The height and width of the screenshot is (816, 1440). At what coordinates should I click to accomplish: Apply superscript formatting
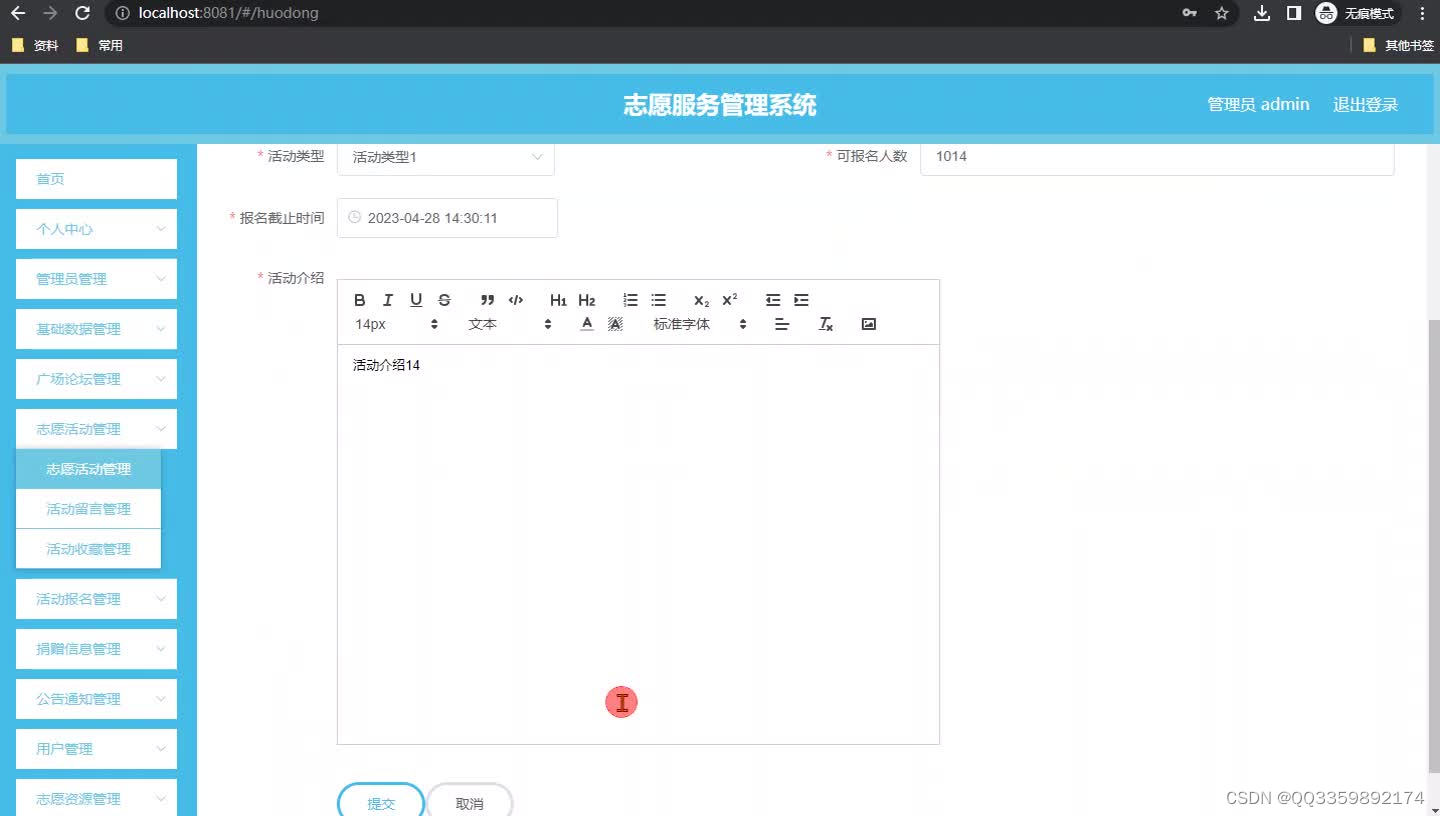pyautogui.click(x=730, y=300)
